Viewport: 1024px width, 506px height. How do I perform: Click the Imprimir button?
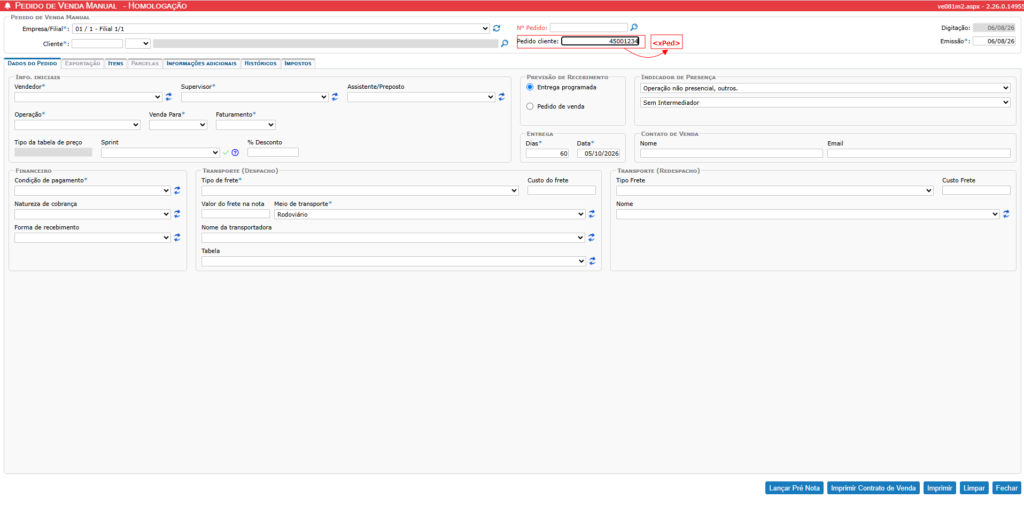940,488
